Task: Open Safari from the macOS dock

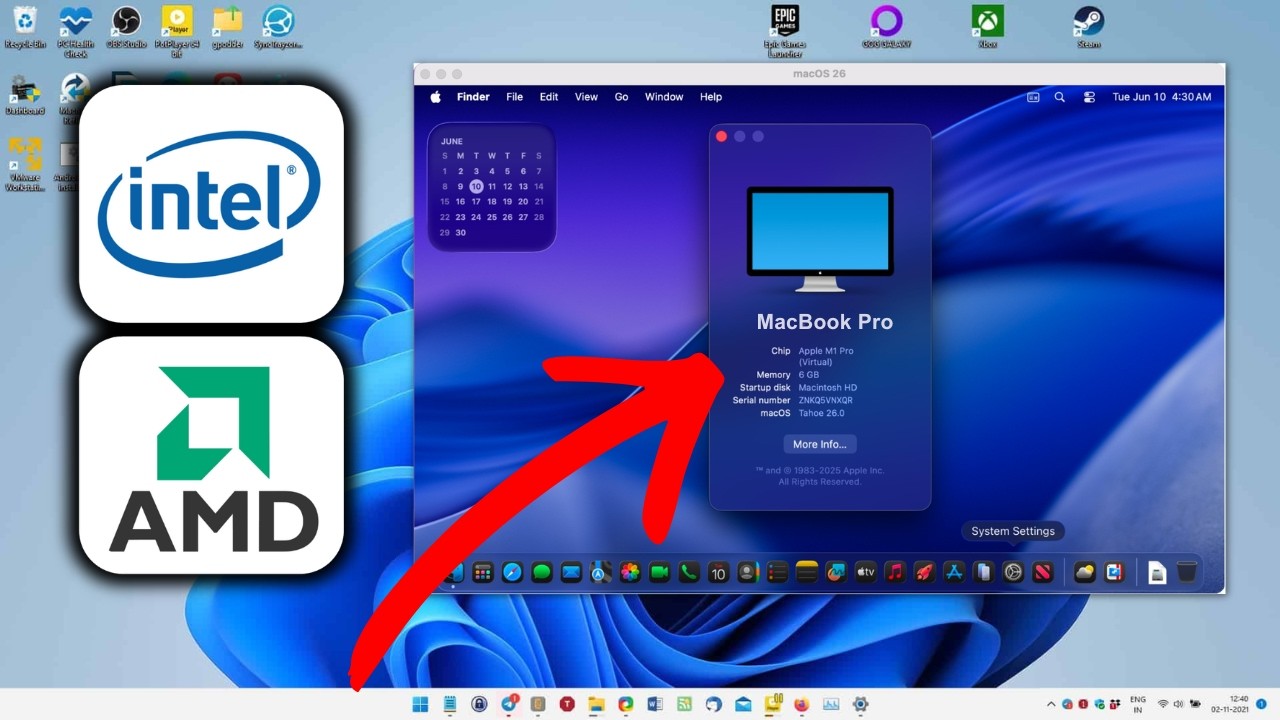Action: coord(512,573)
